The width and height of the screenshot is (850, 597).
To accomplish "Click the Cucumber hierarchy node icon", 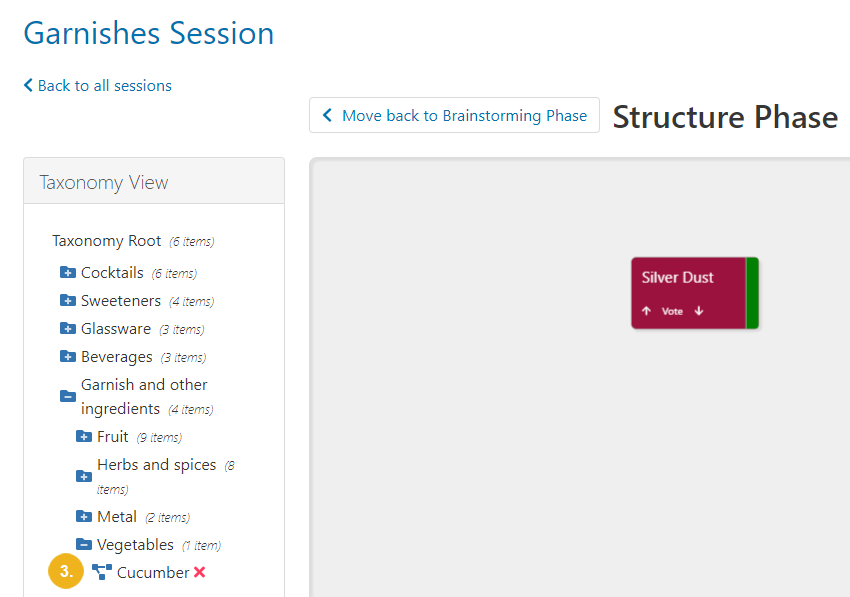I will pos(101,572).
